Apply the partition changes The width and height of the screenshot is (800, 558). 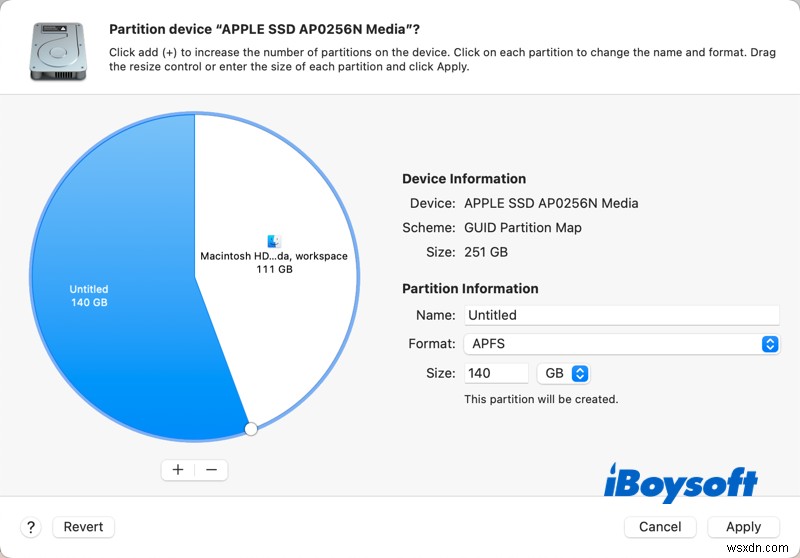coord(743,527)
